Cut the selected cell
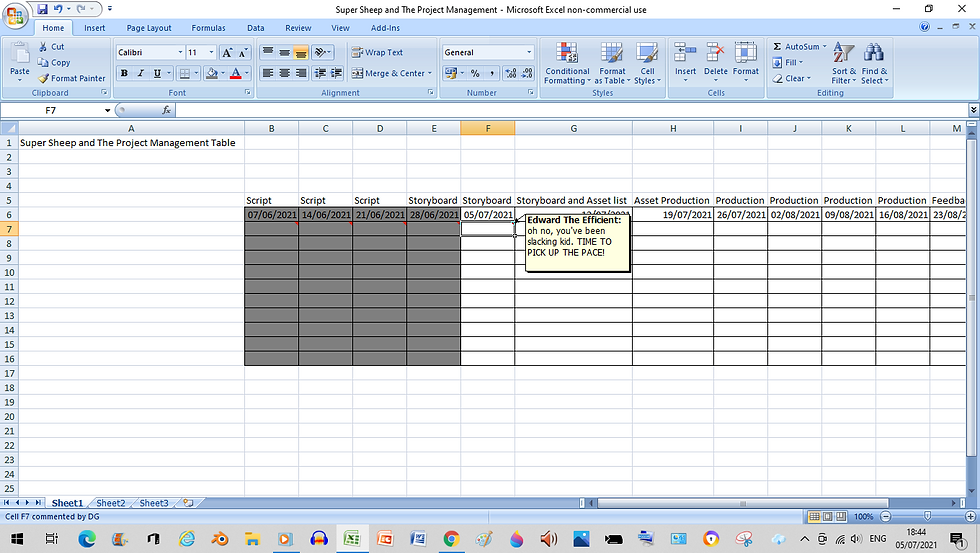The height and width of the screenshot is (553, 980). [x=51, y=47]
